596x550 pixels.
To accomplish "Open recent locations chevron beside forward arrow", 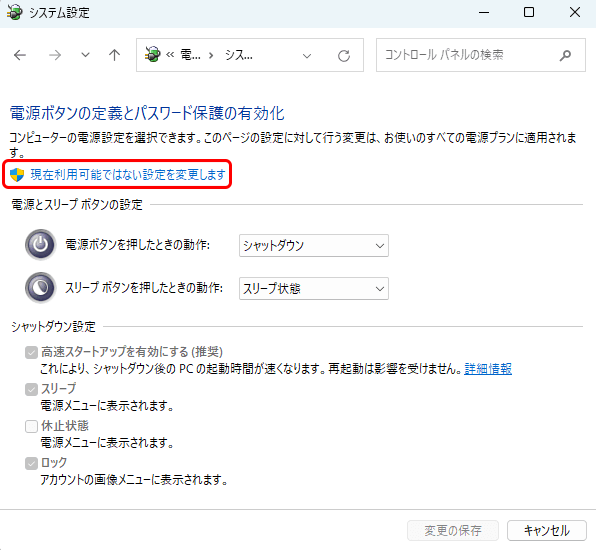I will tap(86, 55).
